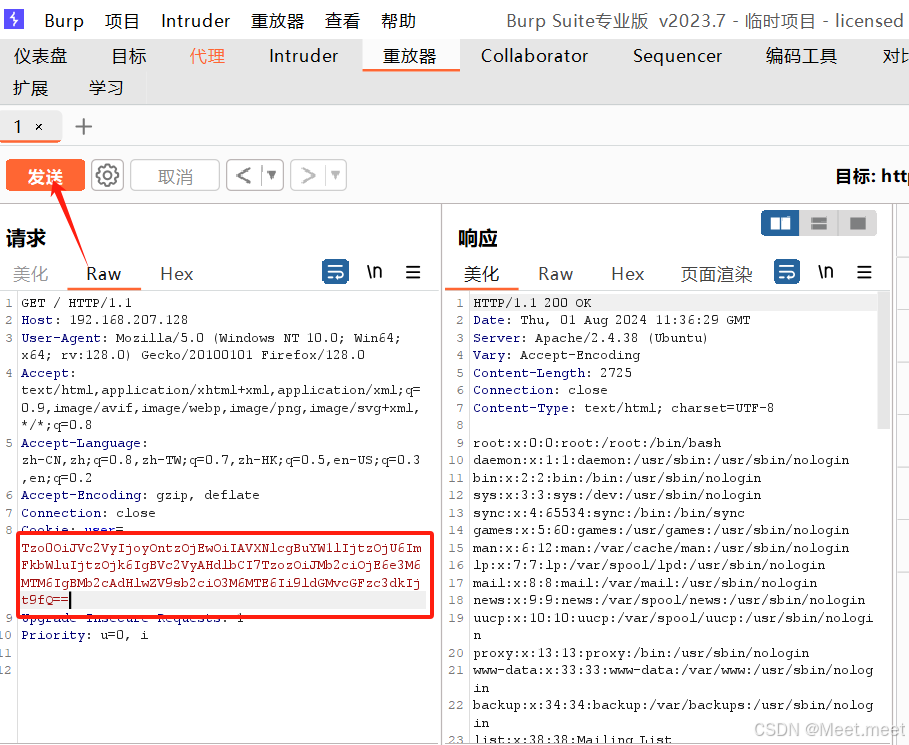Open response panel hamburger menu
The image size is (909, 745).
[864, 272]
